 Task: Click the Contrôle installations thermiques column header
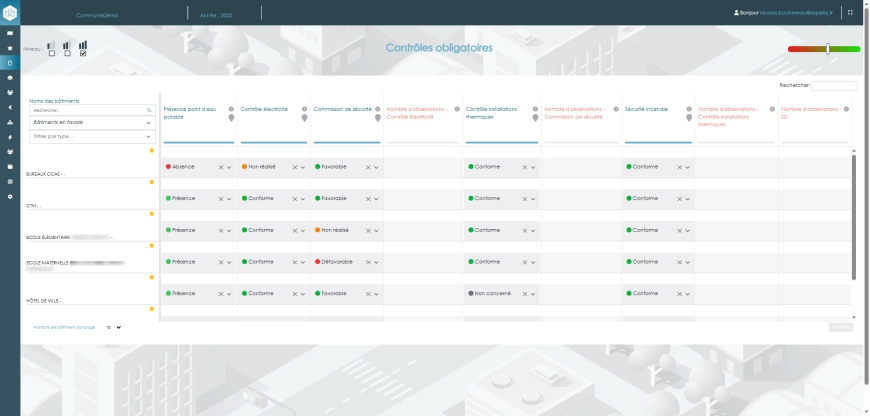pyautogui.click(x=491, y=113)
